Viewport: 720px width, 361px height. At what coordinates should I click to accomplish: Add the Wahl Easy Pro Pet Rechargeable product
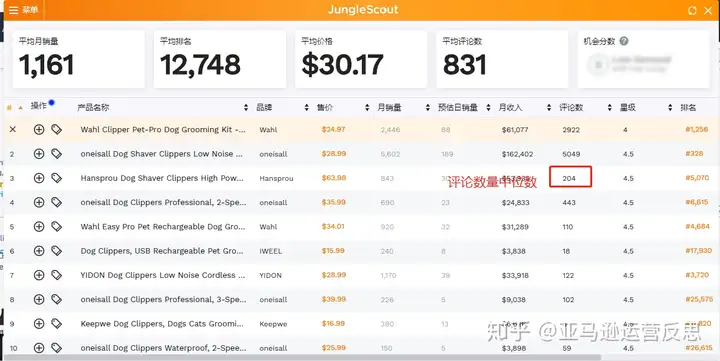tap(39, 226)
